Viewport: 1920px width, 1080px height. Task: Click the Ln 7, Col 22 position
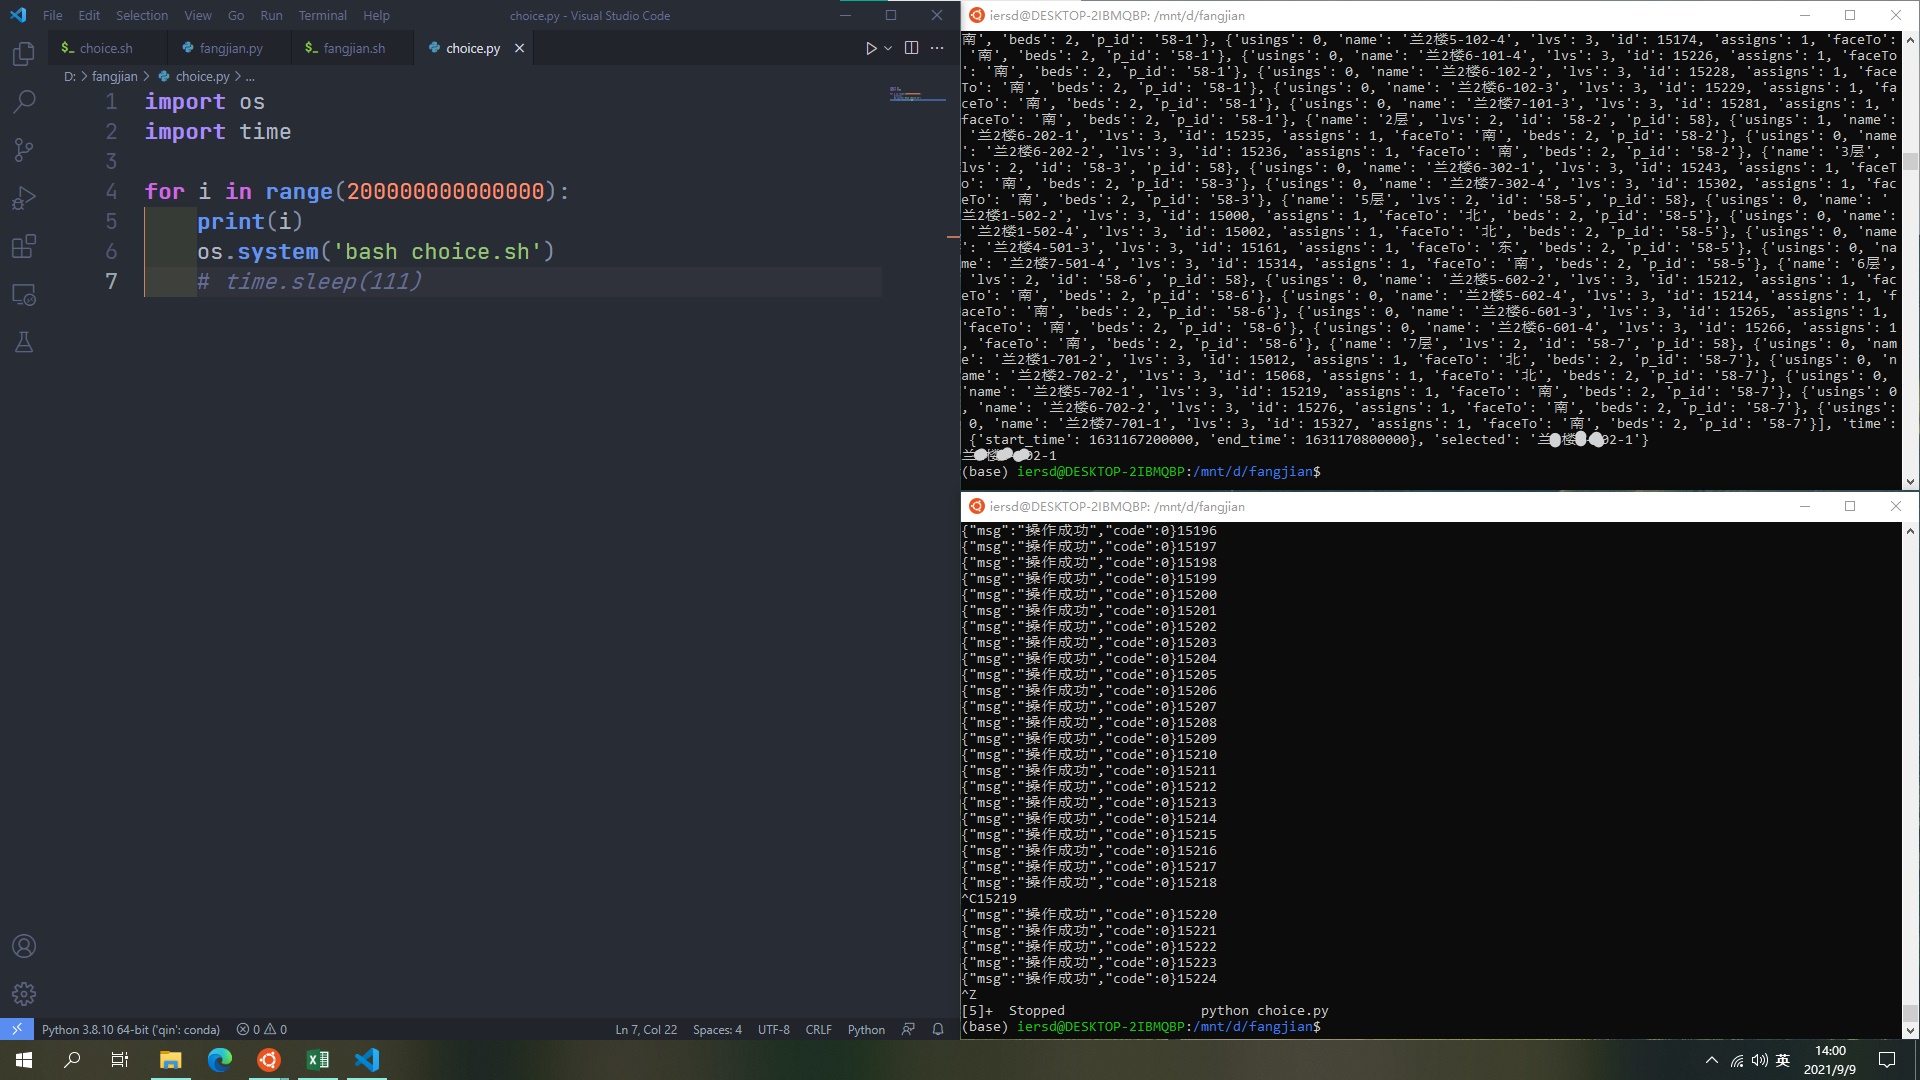pos(646,1029)
